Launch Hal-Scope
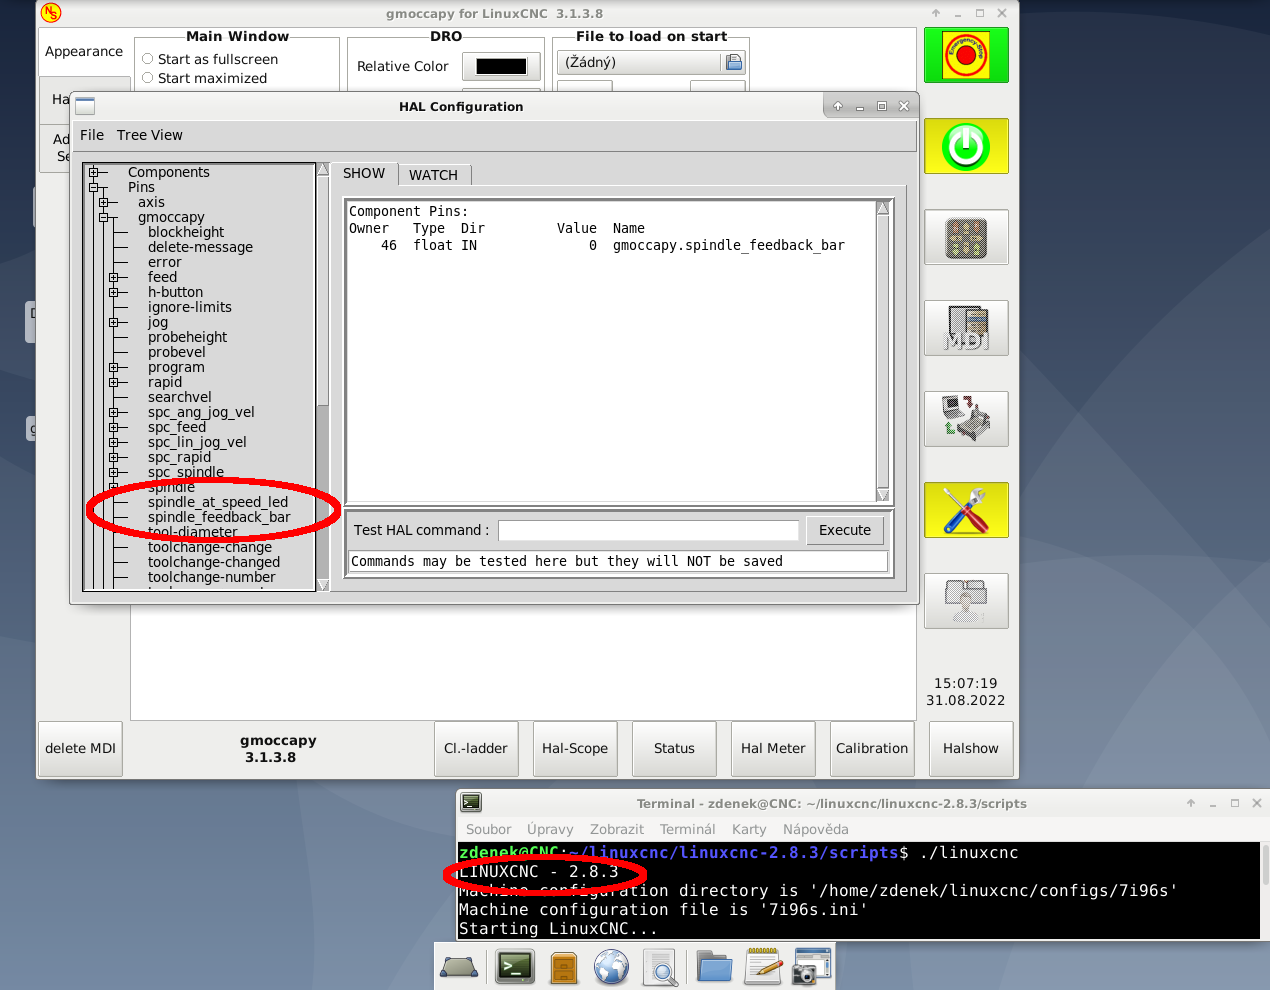Screen dimensions: 1270x990 coord(575,748)
